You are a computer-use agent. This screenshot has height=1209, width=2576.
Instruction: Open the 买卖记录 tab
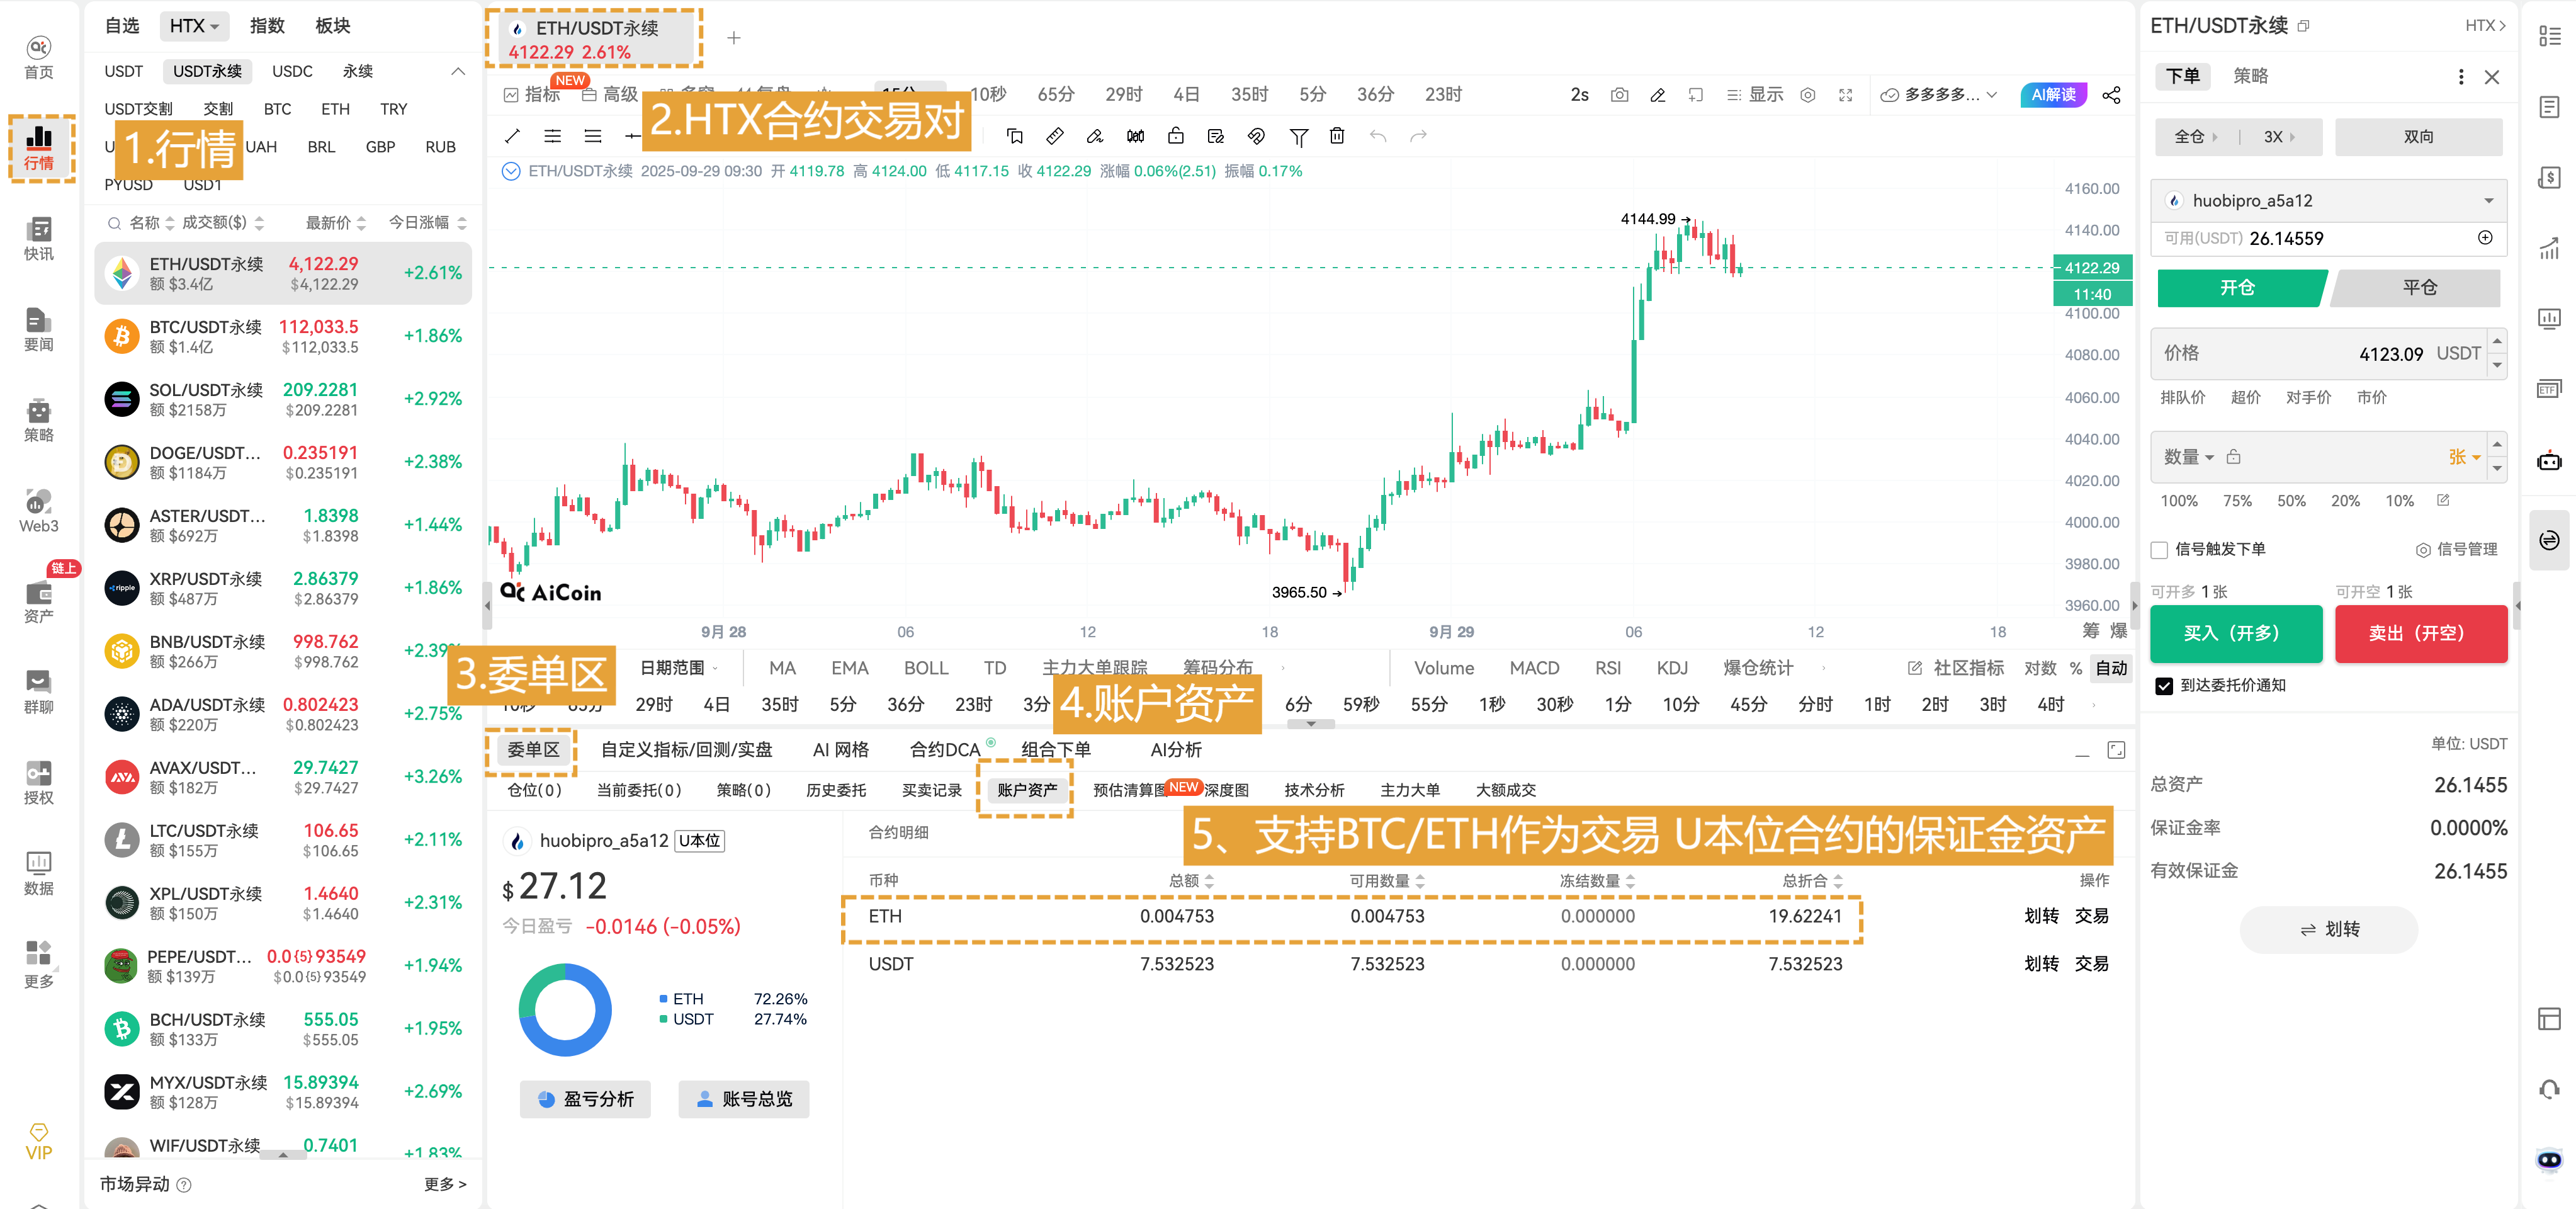931,791
